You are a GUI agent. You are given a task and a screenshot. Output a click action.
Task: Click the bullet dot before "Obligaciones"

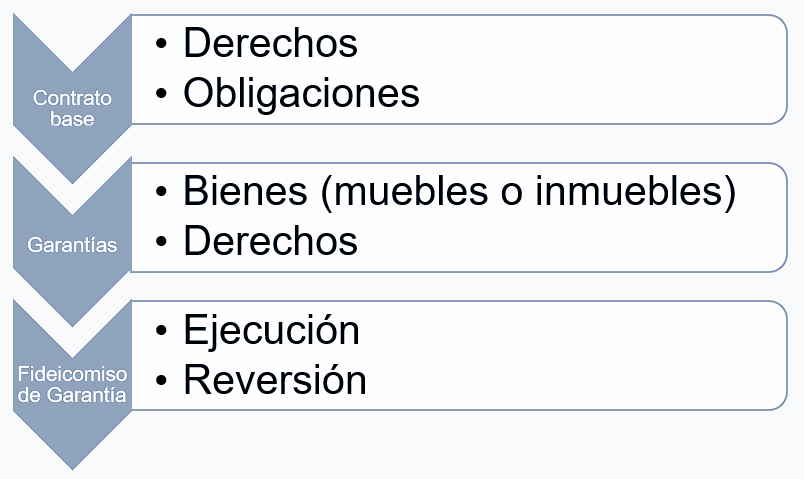point(165,94)
